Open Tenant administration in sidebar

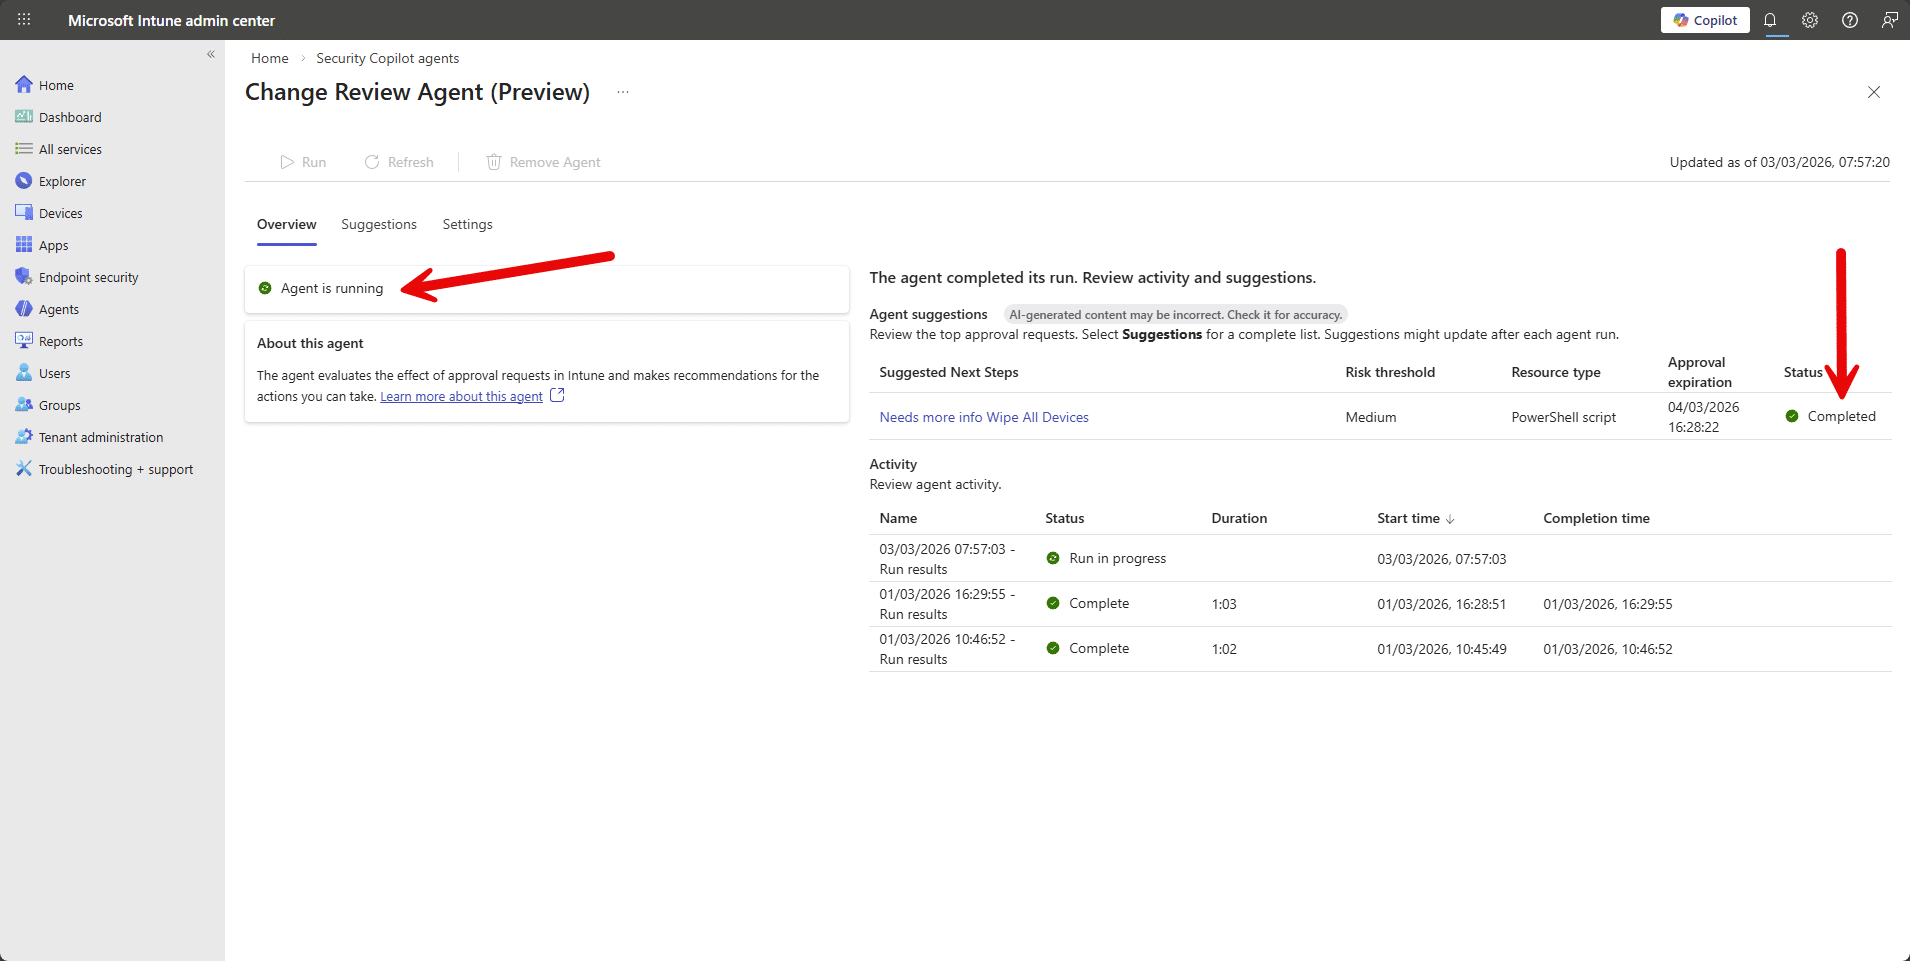(x=100, y=437)
